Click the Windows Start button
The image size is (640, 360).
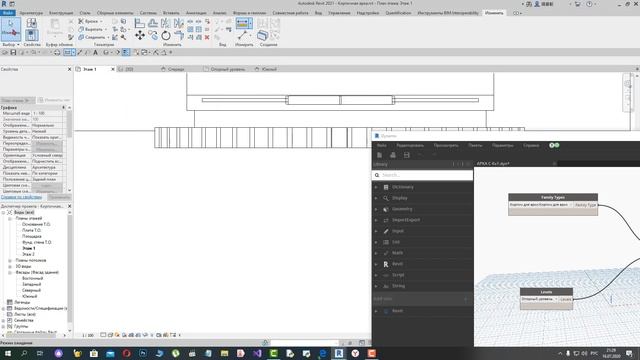tap(7, 353)
